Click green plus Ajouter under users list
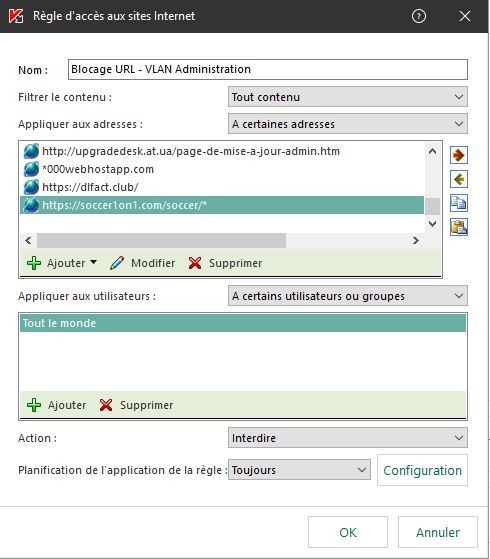Screen dimensions: 490x559 click(x=57, y=405)
